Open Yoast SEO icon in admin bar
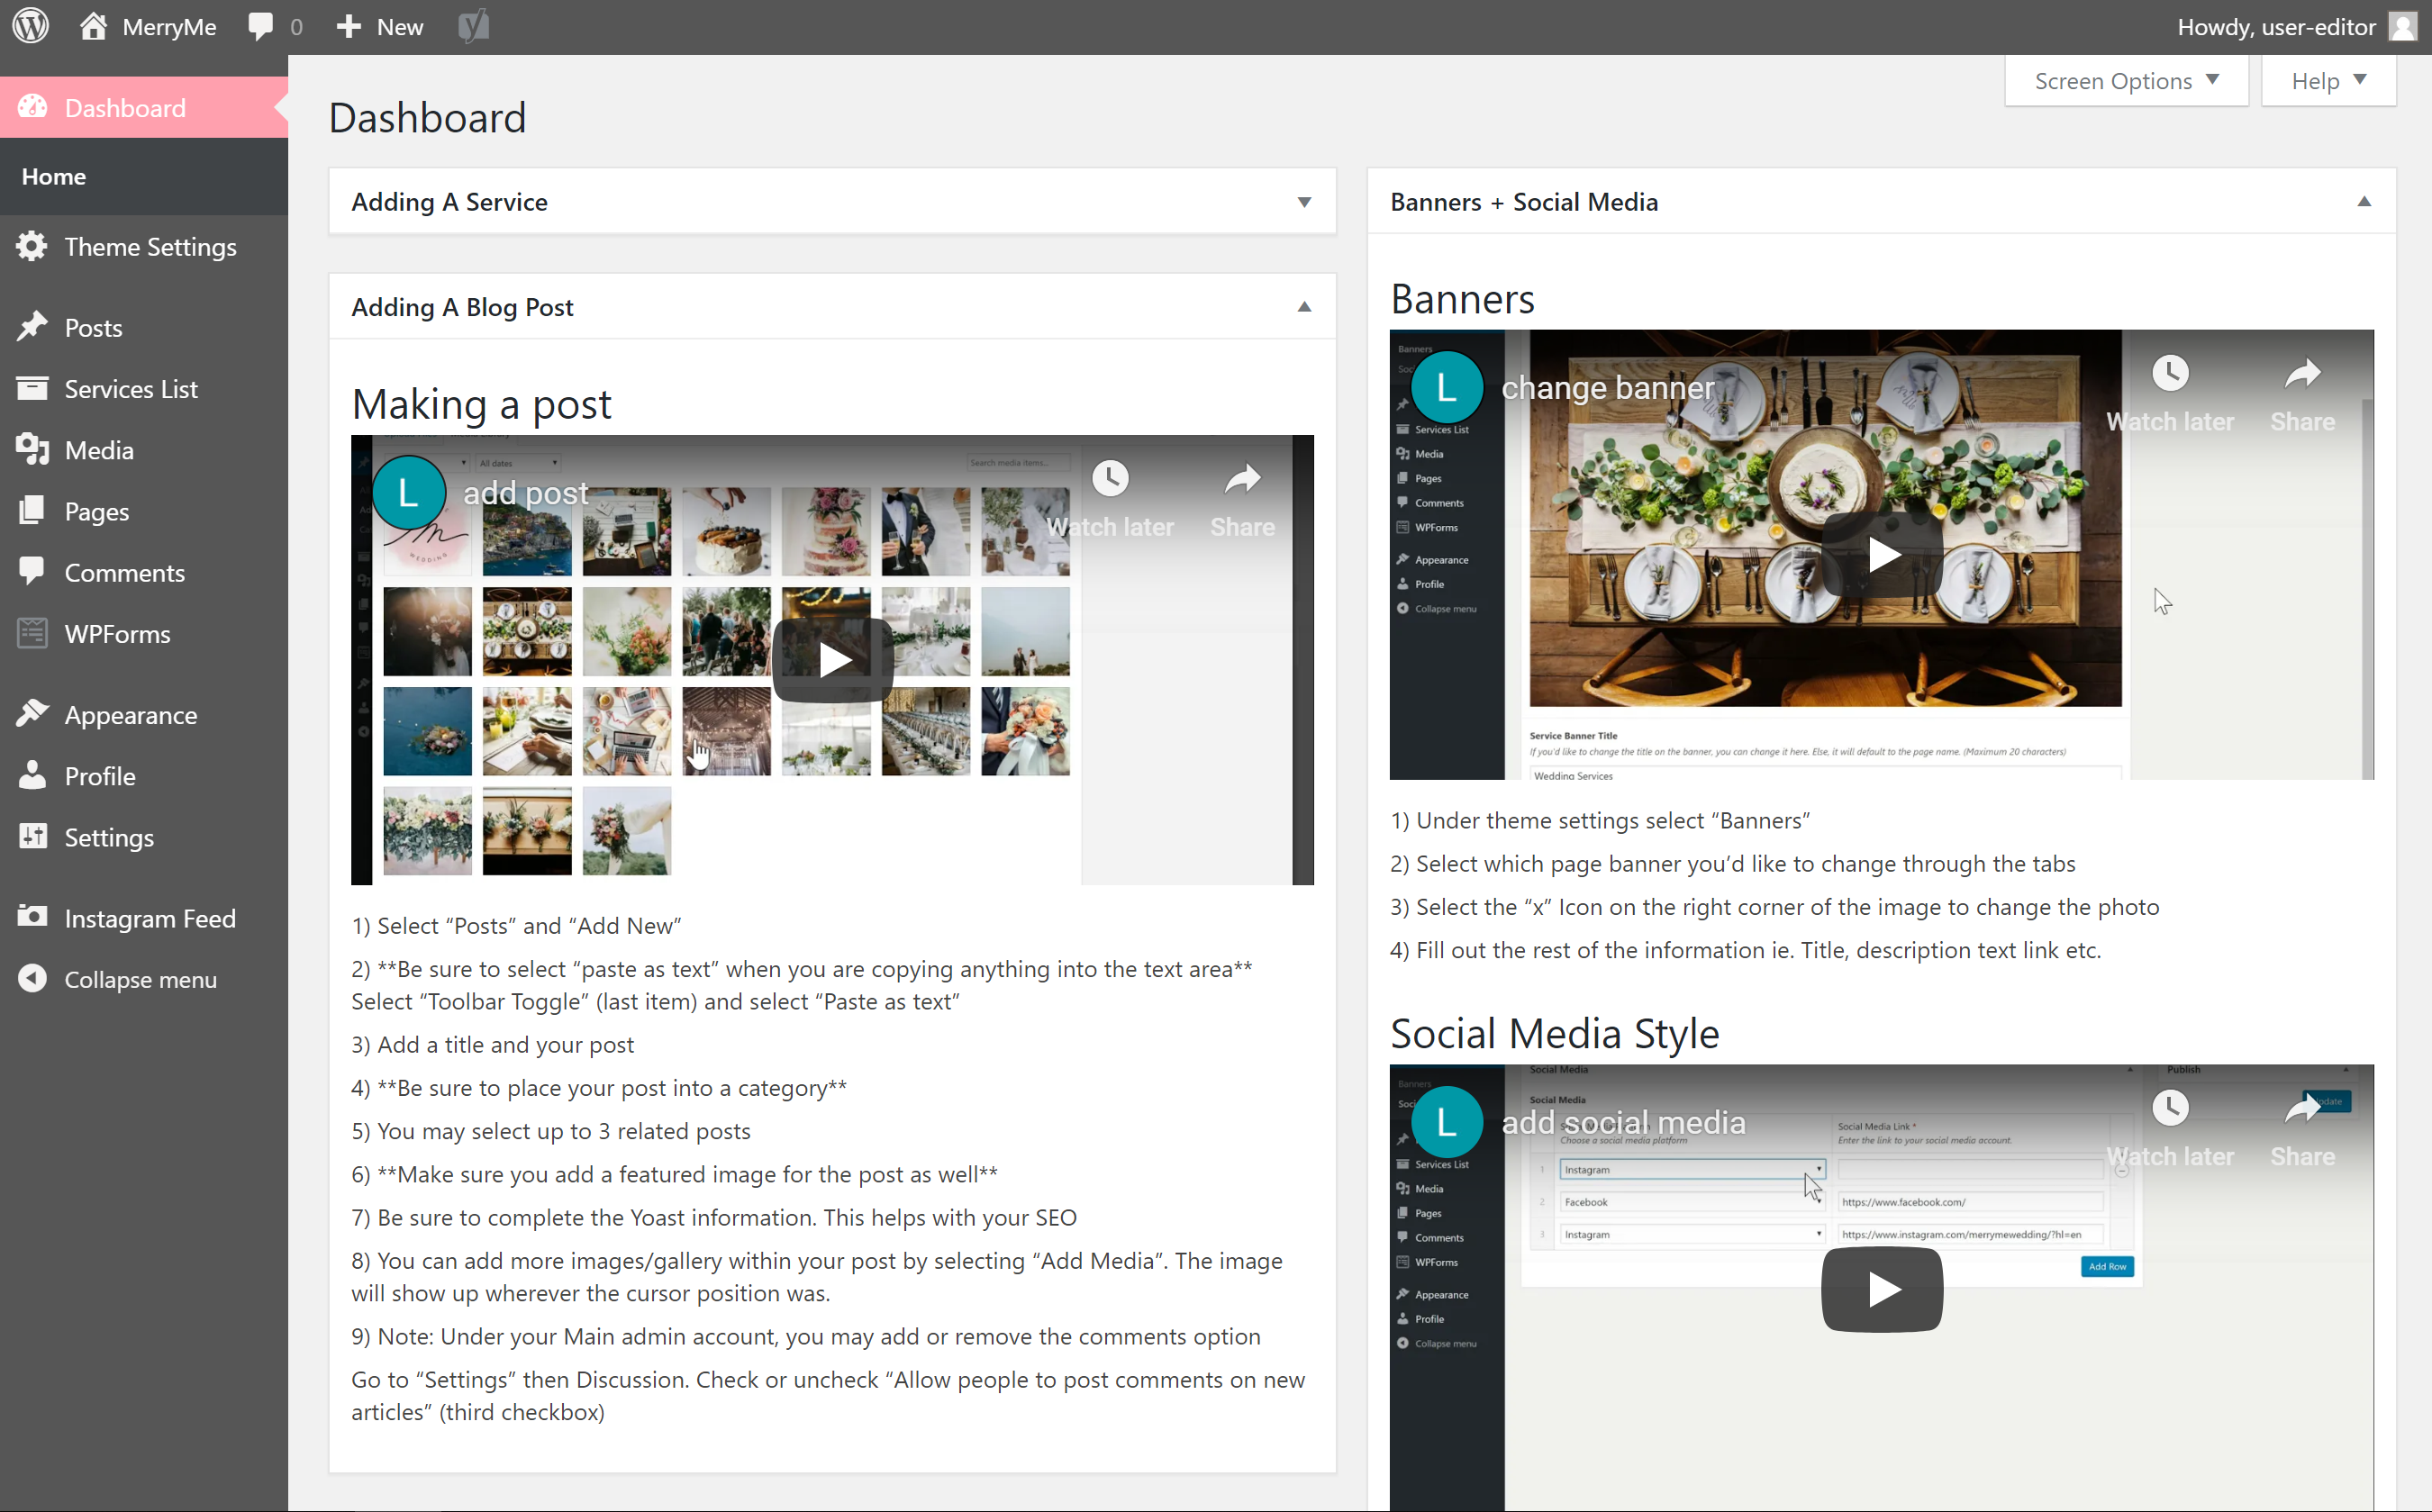Screen dimensions: 2432x1512 coord(474,26)
